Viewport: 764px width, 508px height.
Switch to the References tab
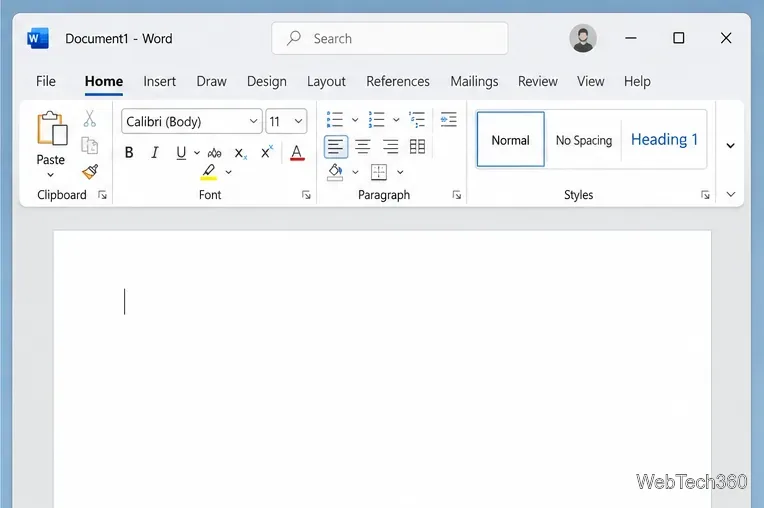(x=398, y=81)
